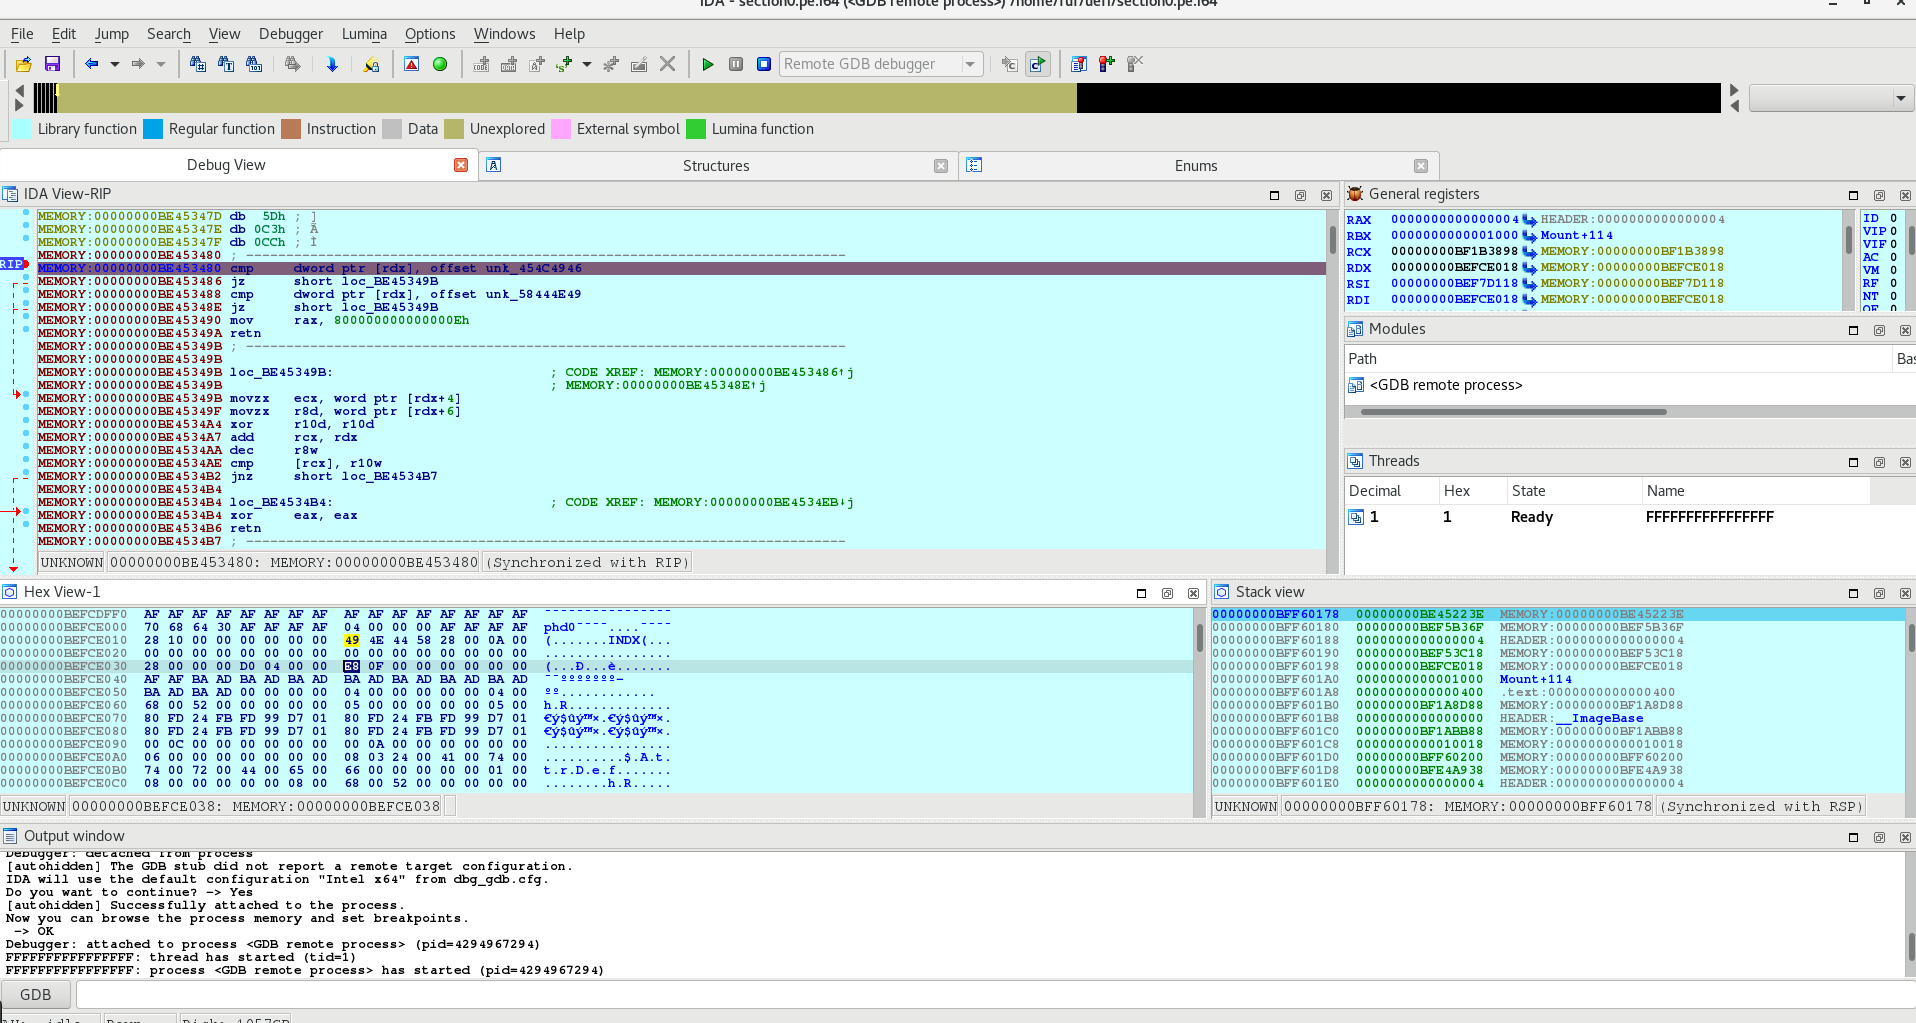Click the back navigation arrow icon
Viewport: 1916px width, 1023px height.
click(x=92, y=64)
